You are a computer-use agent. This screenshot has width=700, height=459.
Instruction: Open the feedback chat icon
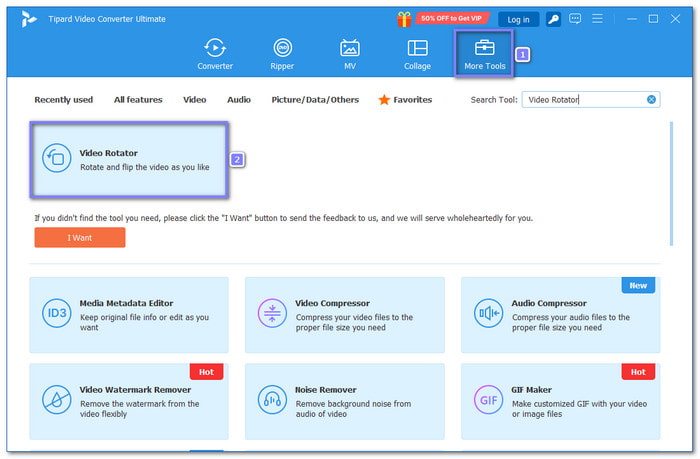point(575,19)
